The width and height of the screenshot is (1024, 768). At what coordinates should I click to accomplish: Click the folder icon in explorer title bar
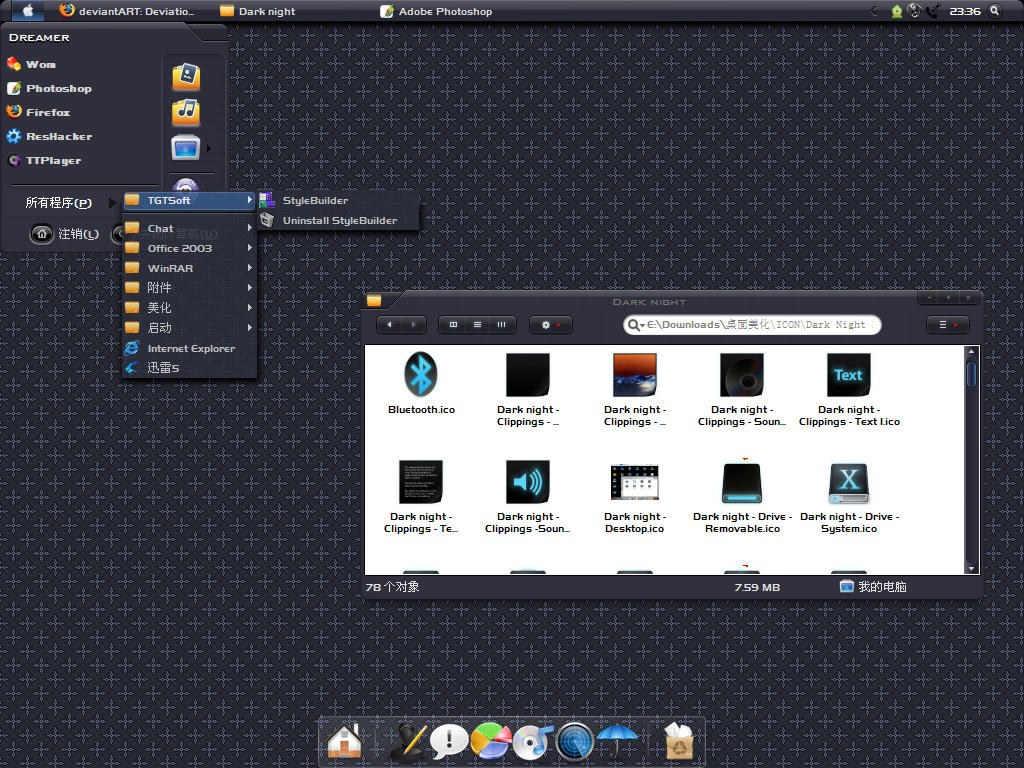[374, 300]
